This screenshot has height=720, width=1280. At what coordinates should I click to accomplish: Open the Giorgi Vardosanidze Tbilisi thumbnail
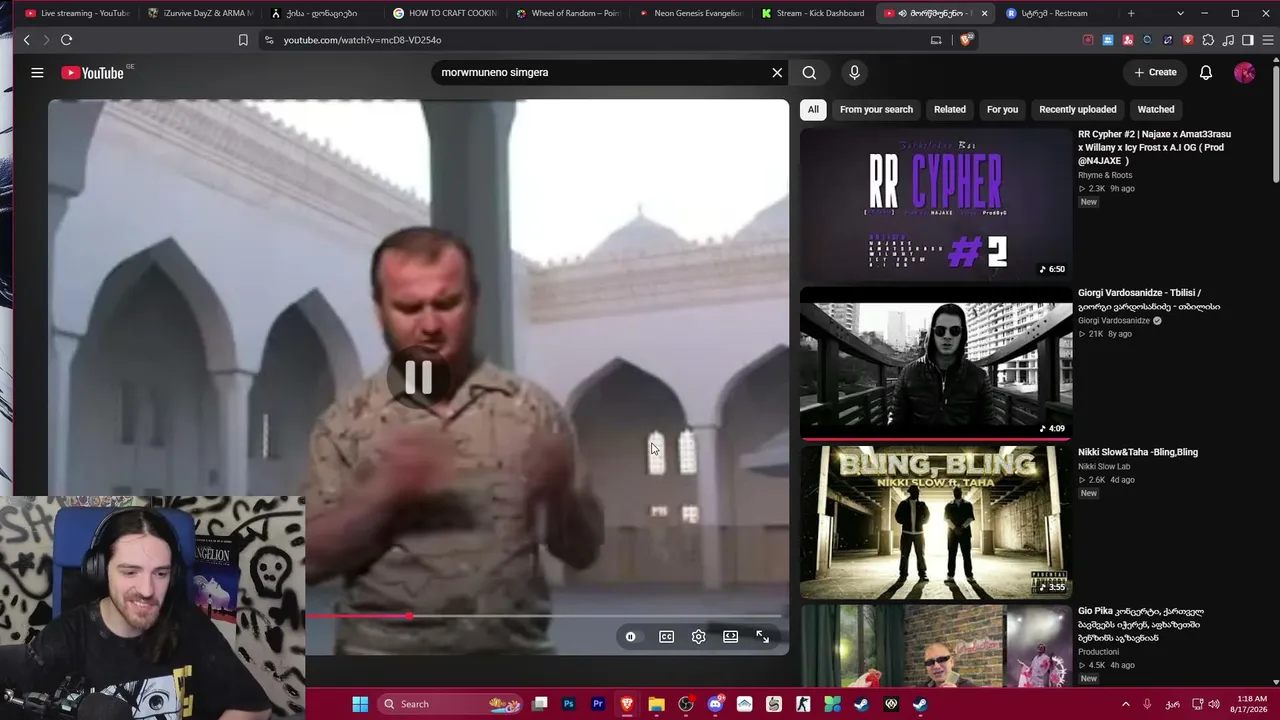coord(936,364)
